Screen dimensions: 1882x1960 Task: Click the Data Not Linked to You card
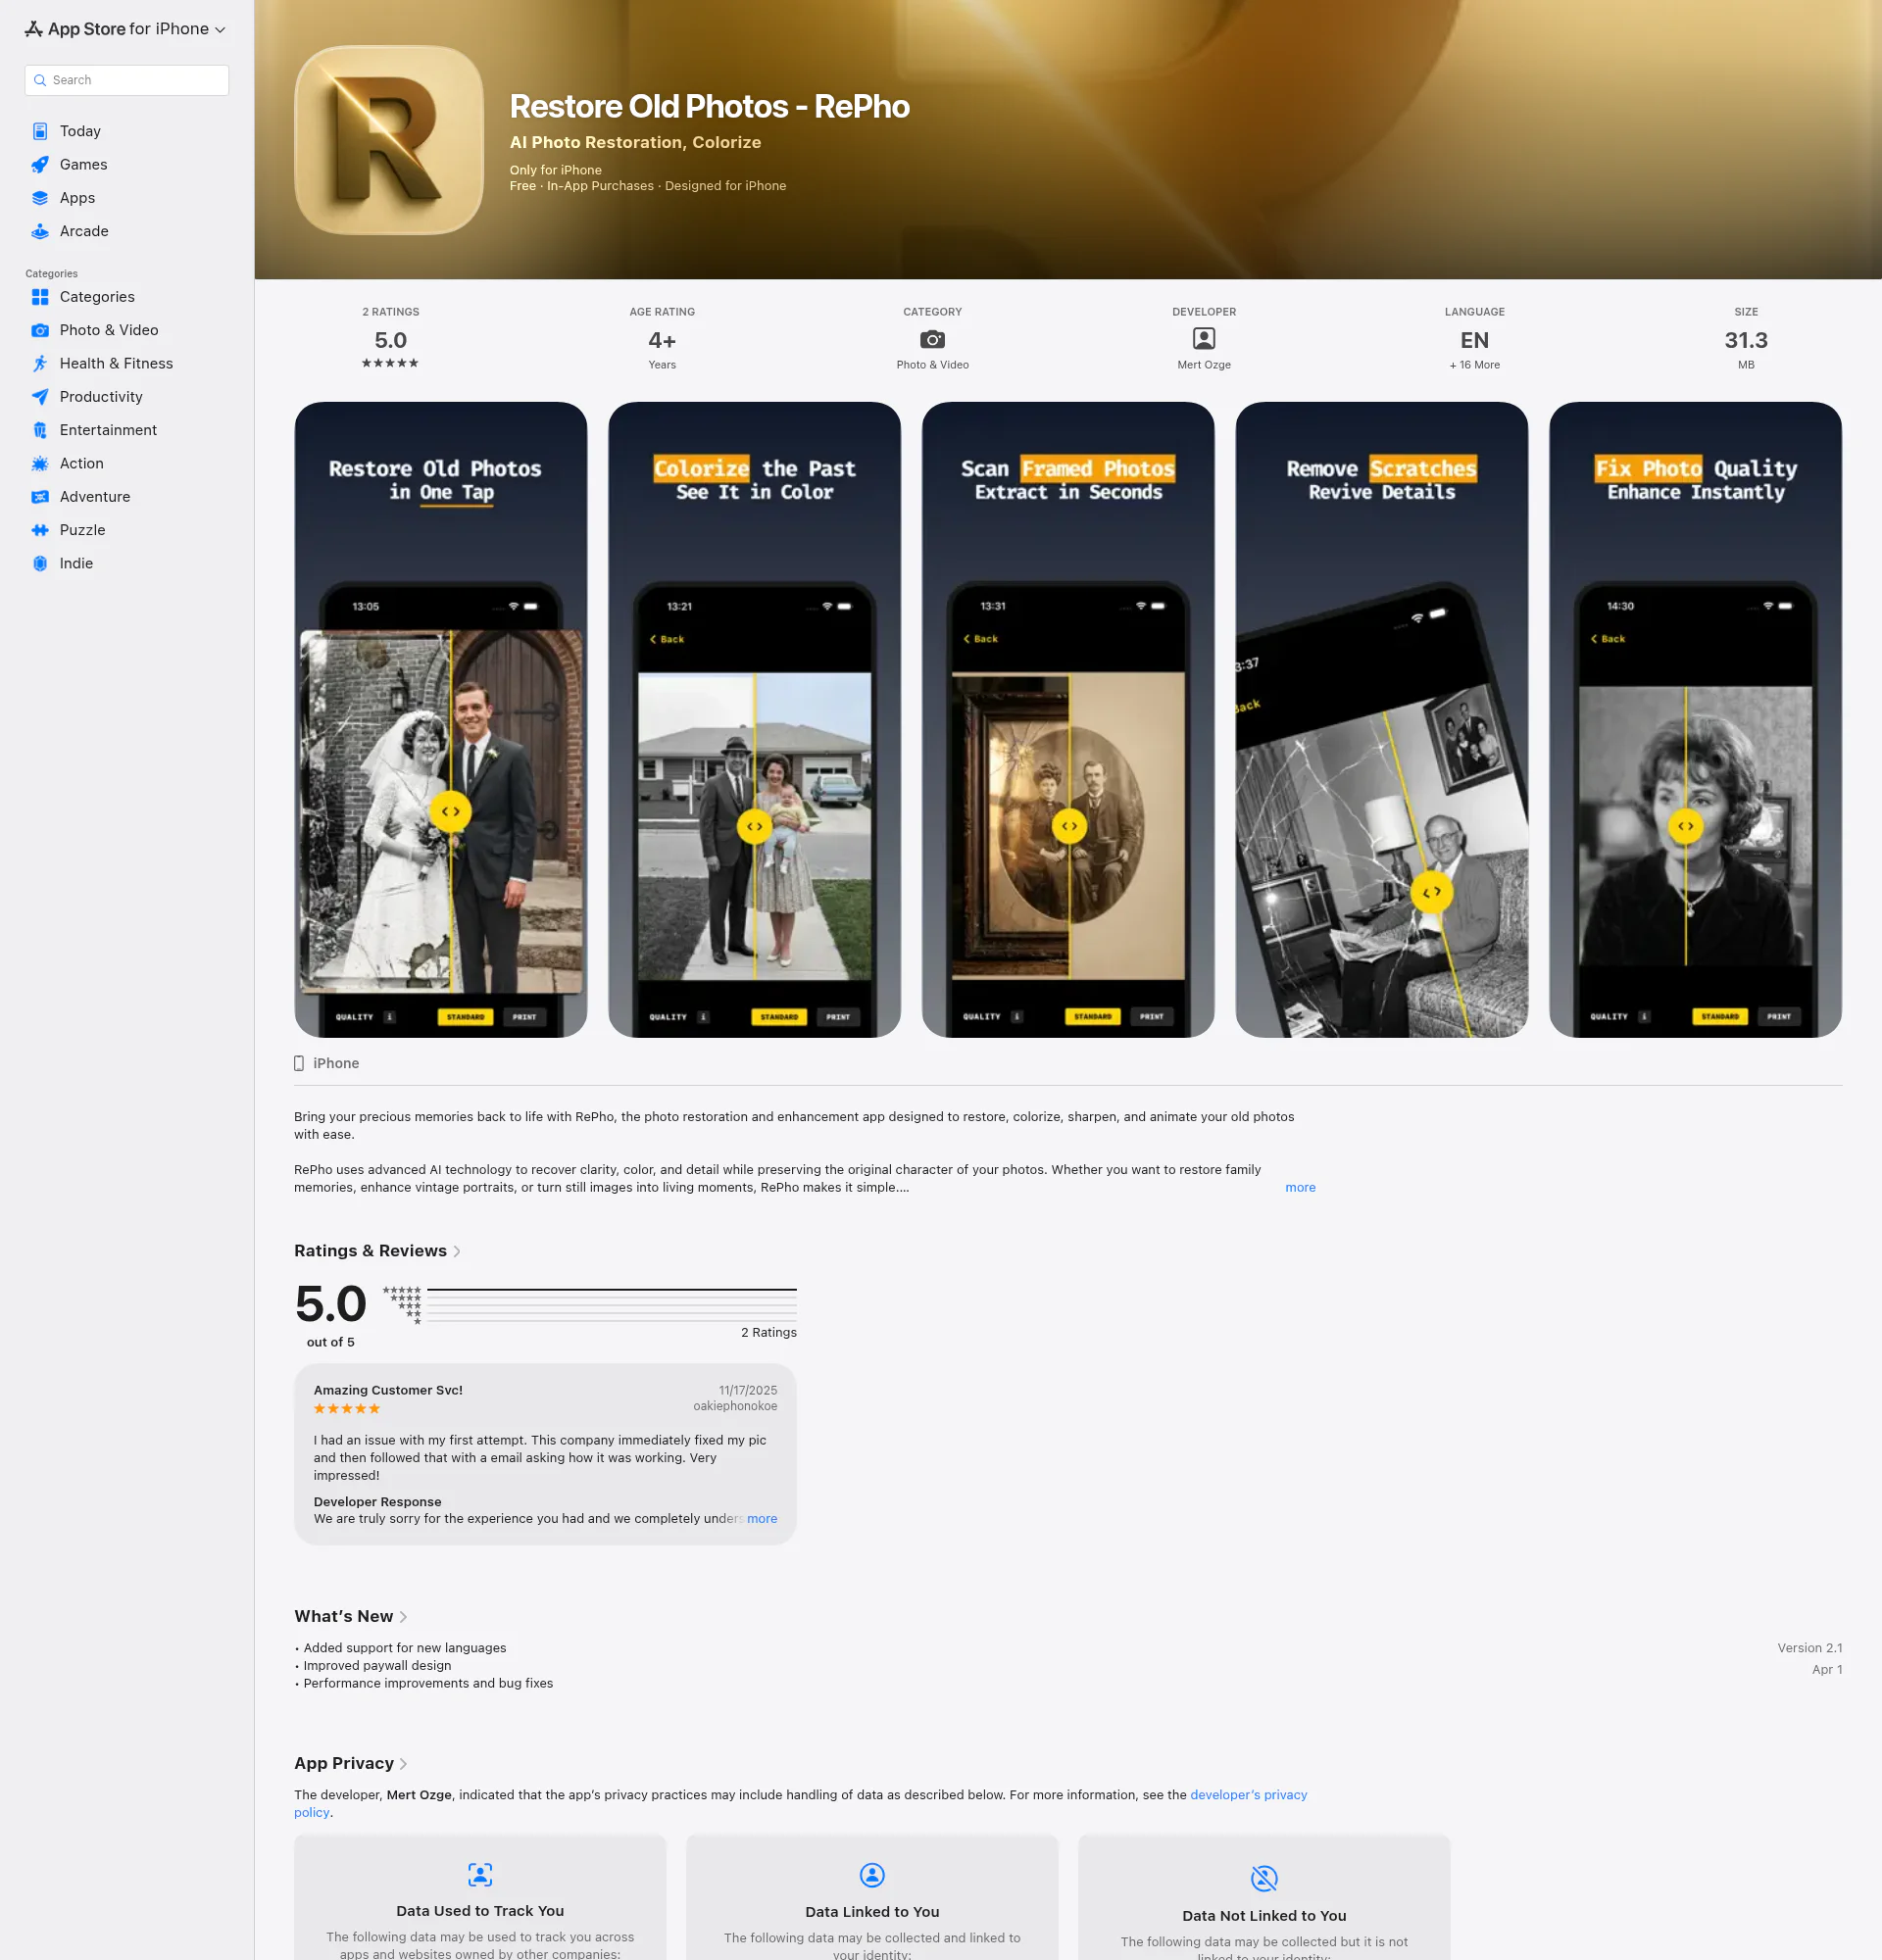point(1264,1897)
